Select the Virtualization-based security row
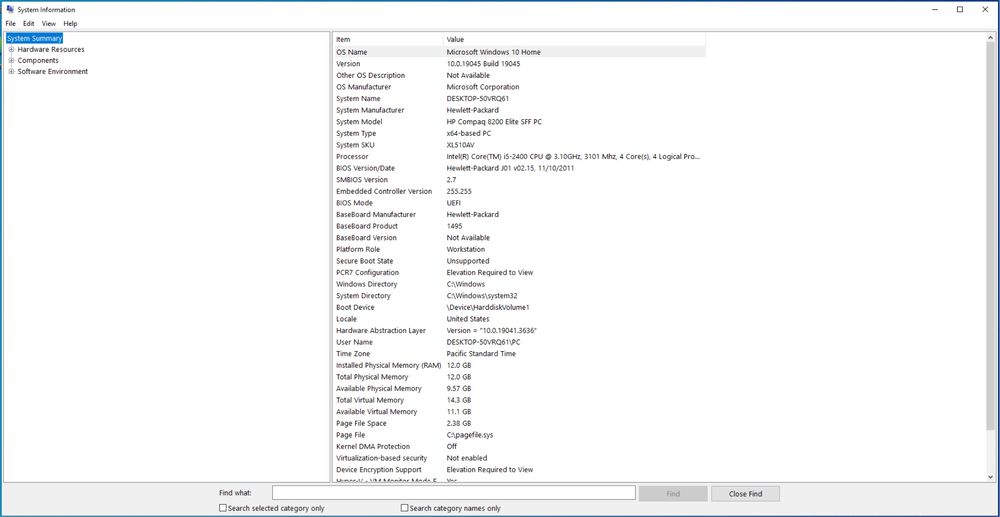The image size is (1000, 517). coord(519,458)
